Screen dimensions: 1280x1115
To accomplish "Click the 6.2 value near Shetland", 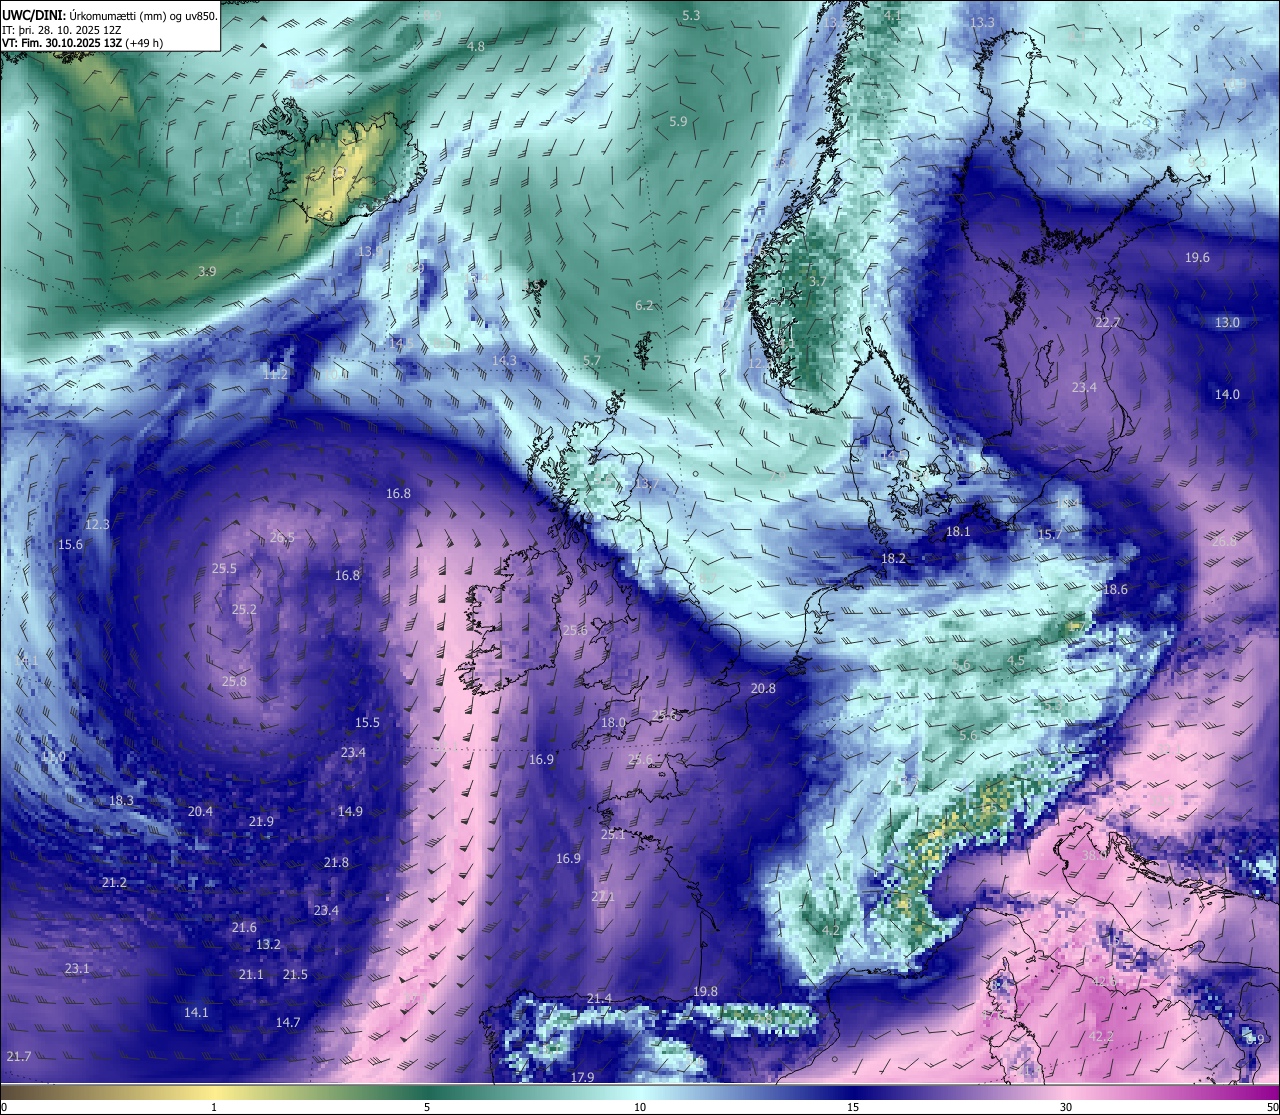I will (644, 306).
